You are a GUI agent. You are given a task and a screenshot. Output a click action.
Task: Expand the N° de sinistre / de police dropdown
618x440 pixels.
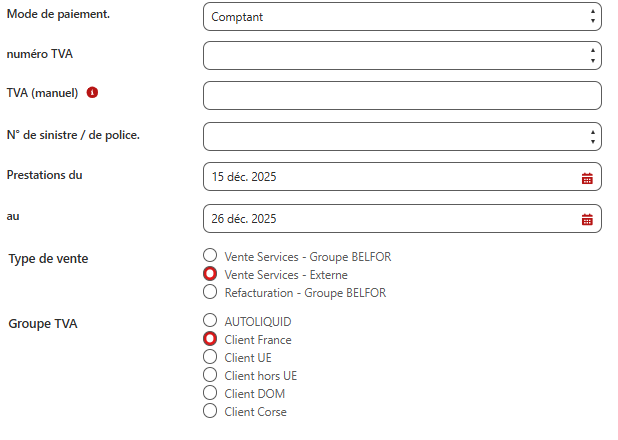[402, 136]
